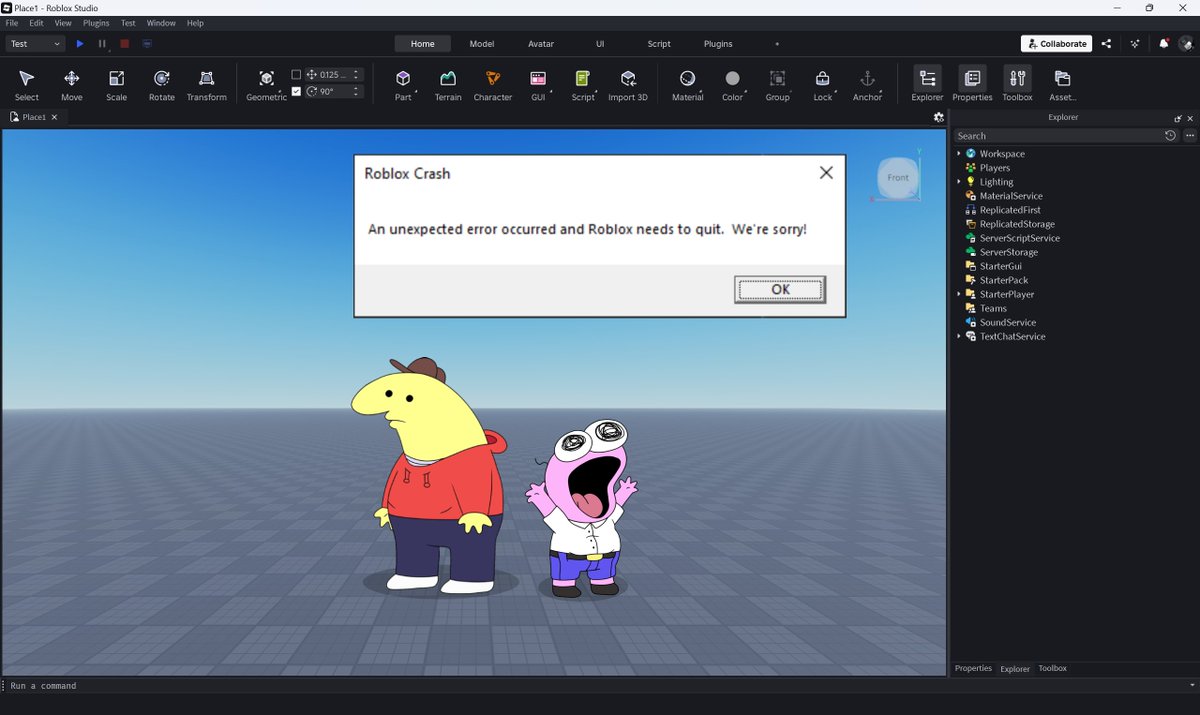Open the Material picker
Screen dimensions: 1200x715
point(688,85)
